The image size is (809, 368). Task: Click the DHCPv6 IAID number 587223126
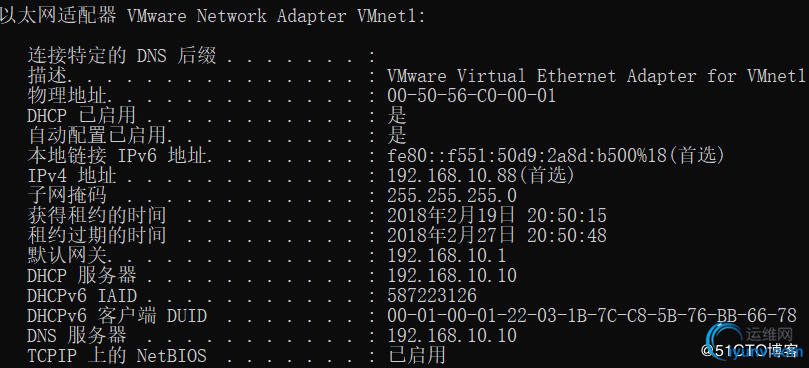[x=432, y=296]
